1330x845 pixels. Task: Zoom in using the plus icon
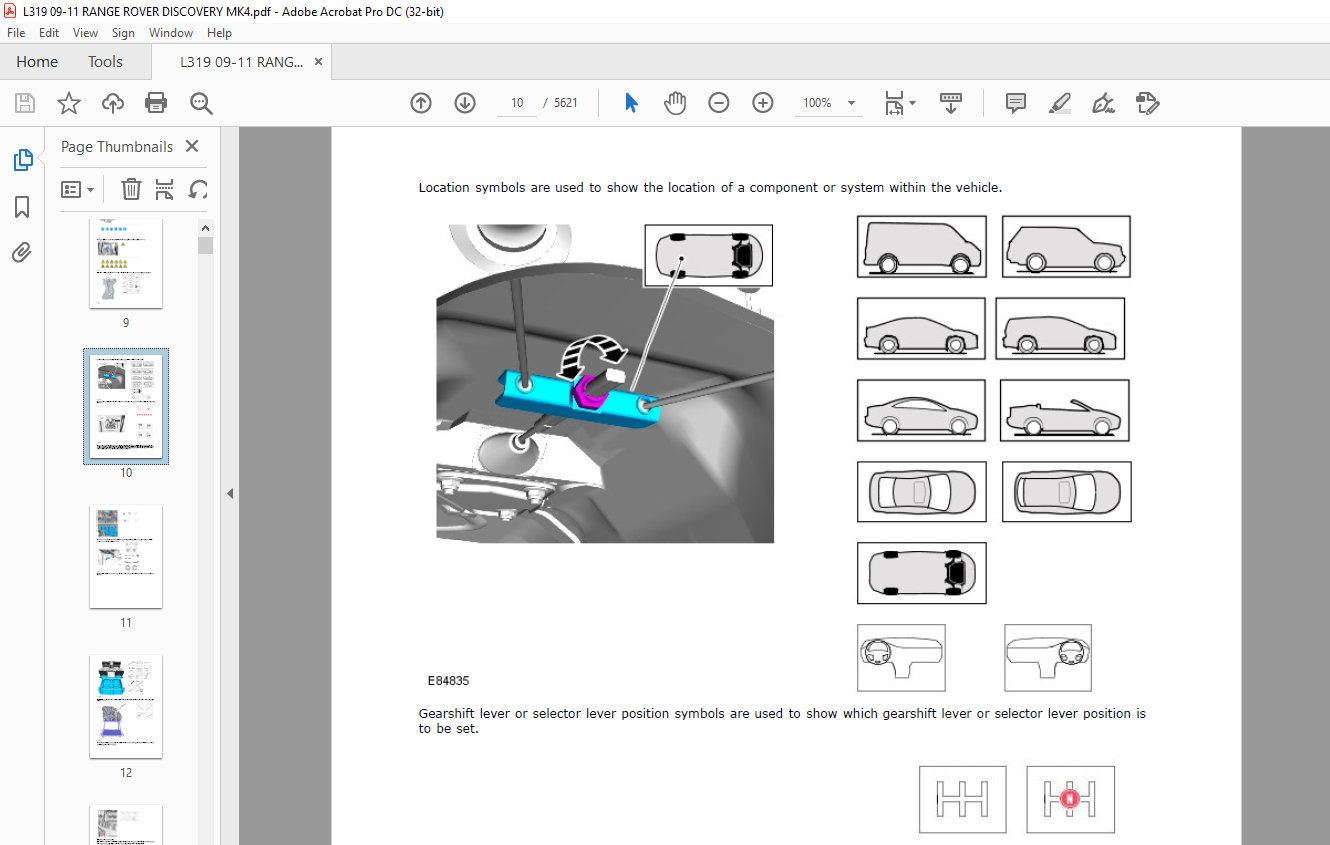(x=763, y=103)
